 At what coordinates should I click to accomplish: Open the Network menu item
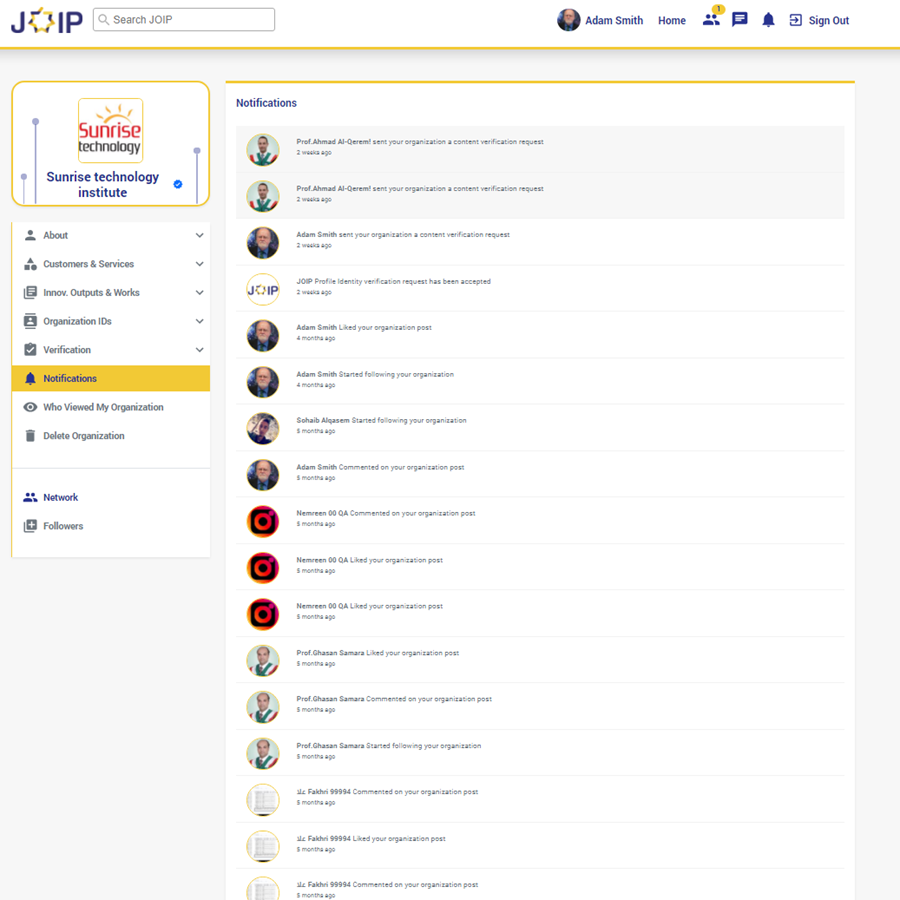[x=60, y=497]
